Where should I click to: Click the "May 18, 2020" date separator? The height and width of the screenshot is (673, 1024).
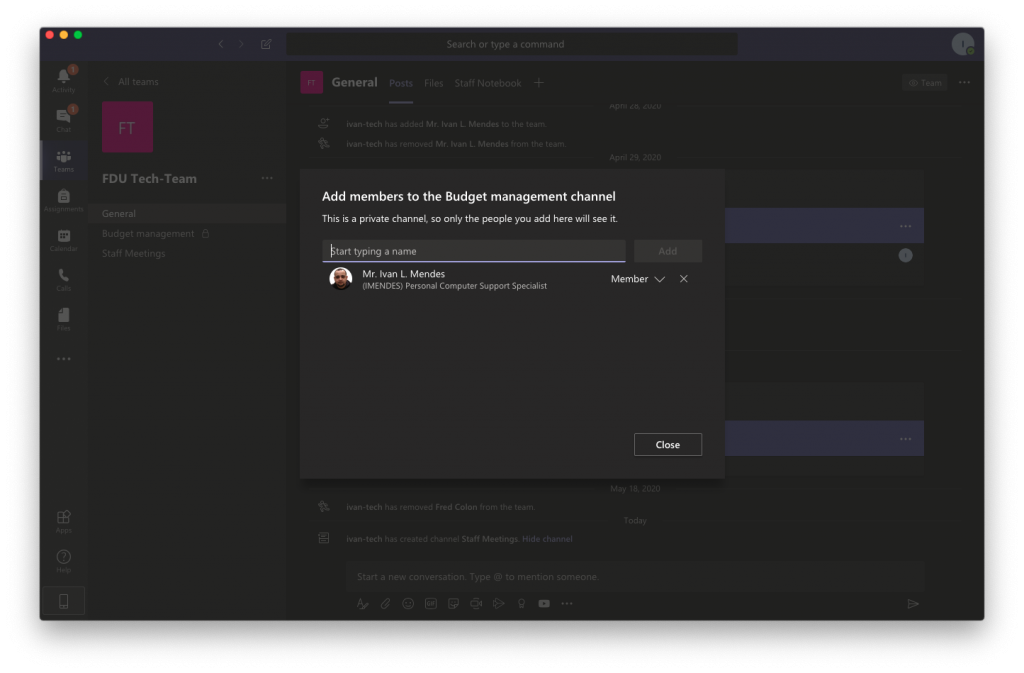[x=635, y=489]
